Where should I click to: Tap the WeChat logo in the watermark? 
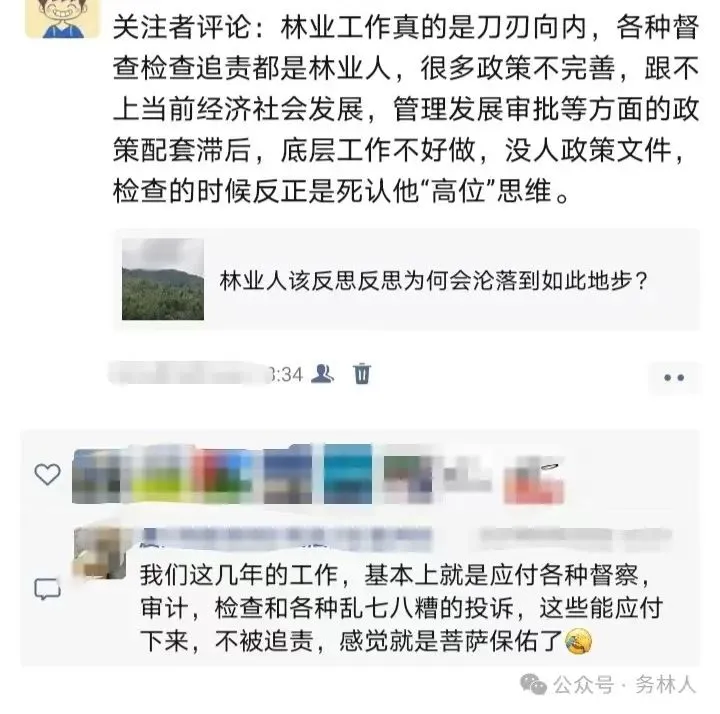click(x=533, y=685)
